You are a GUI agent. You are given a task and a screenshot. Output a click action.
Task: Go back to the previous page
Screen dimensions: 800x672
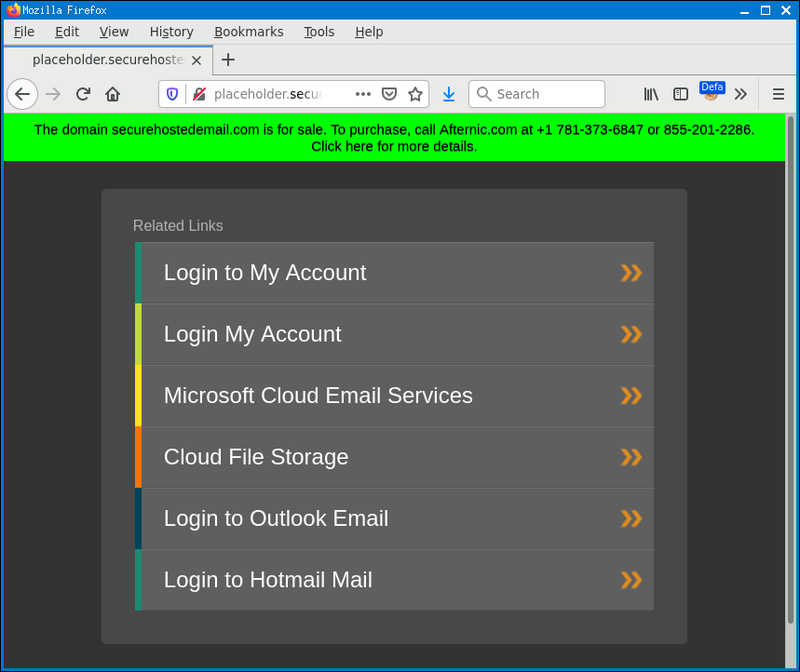[x=22, y=94]
